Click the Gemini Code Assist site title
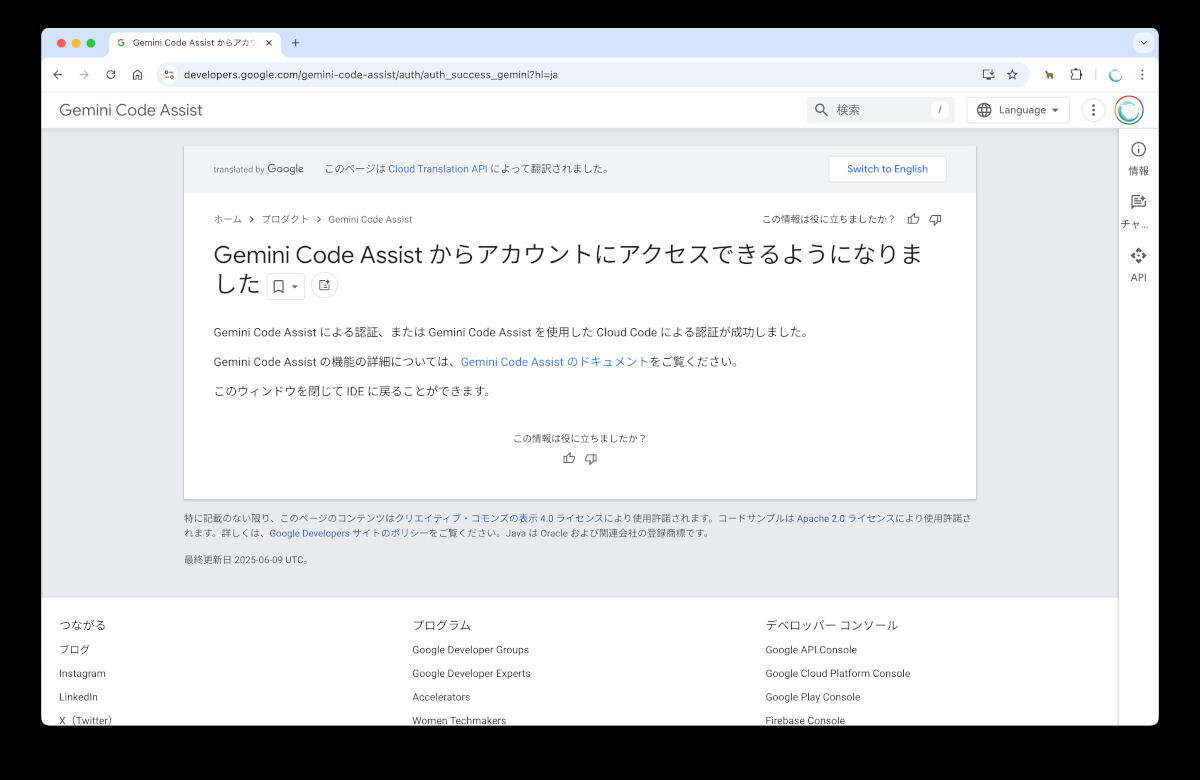 click(131, 110)
